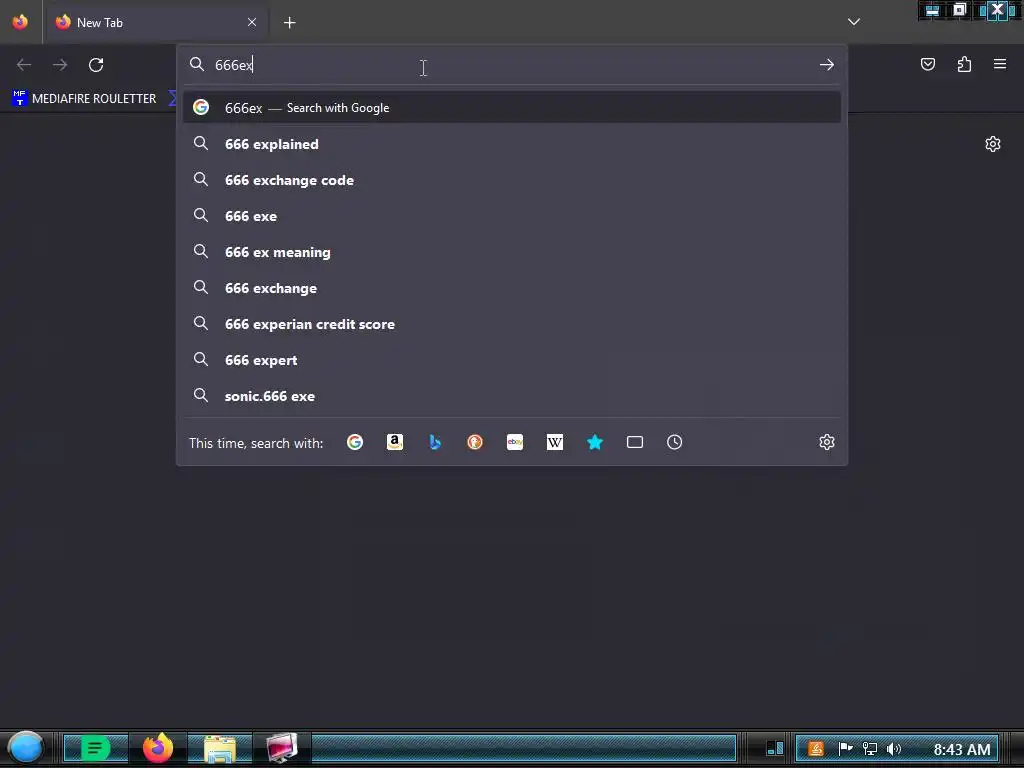Choose suggestion '666 expert'
The height and width of the screenshot is (768, 1024).
point(512,360)
